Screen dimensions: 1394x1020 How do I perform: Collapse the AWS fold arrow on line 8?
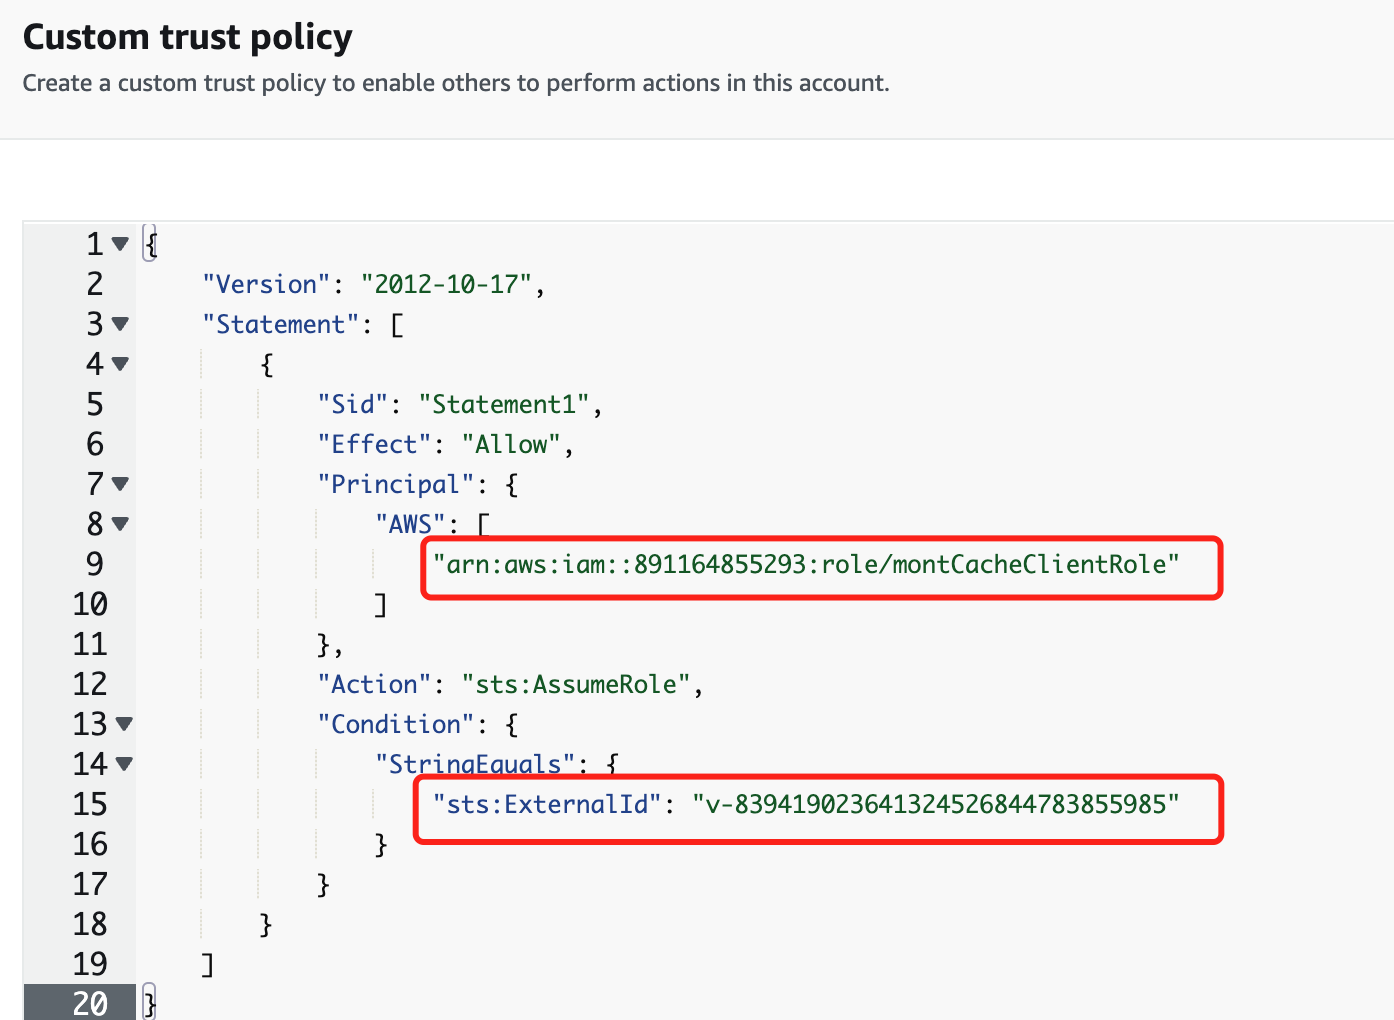tap(120, 524)
